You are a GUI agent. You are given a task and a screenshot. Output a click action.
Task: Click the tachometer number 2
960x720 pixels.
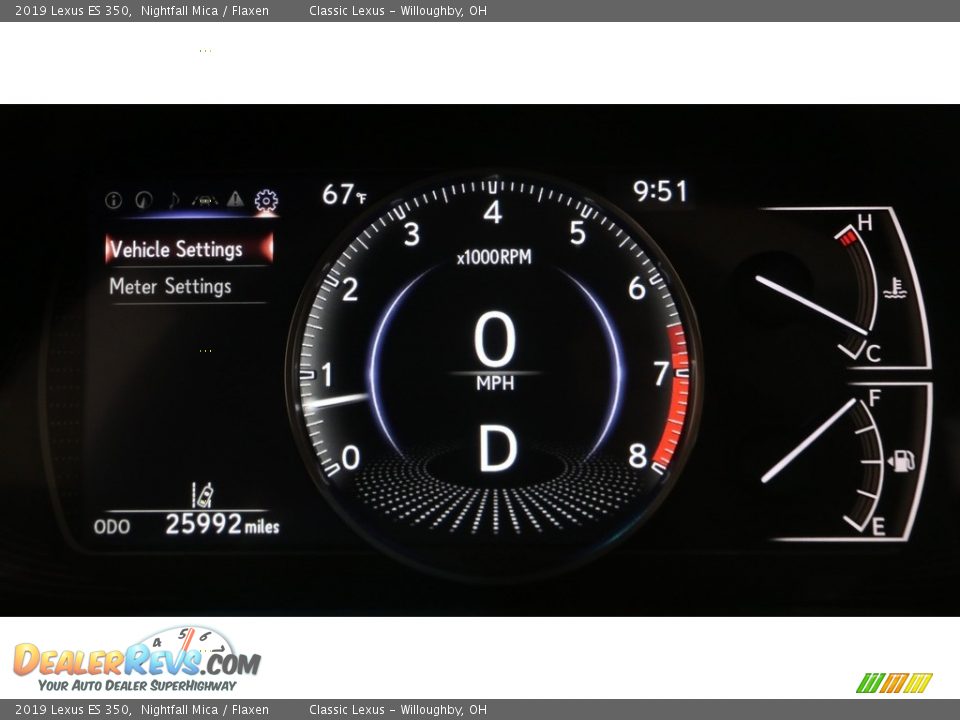pyautogui.click(x=350, y=289)
